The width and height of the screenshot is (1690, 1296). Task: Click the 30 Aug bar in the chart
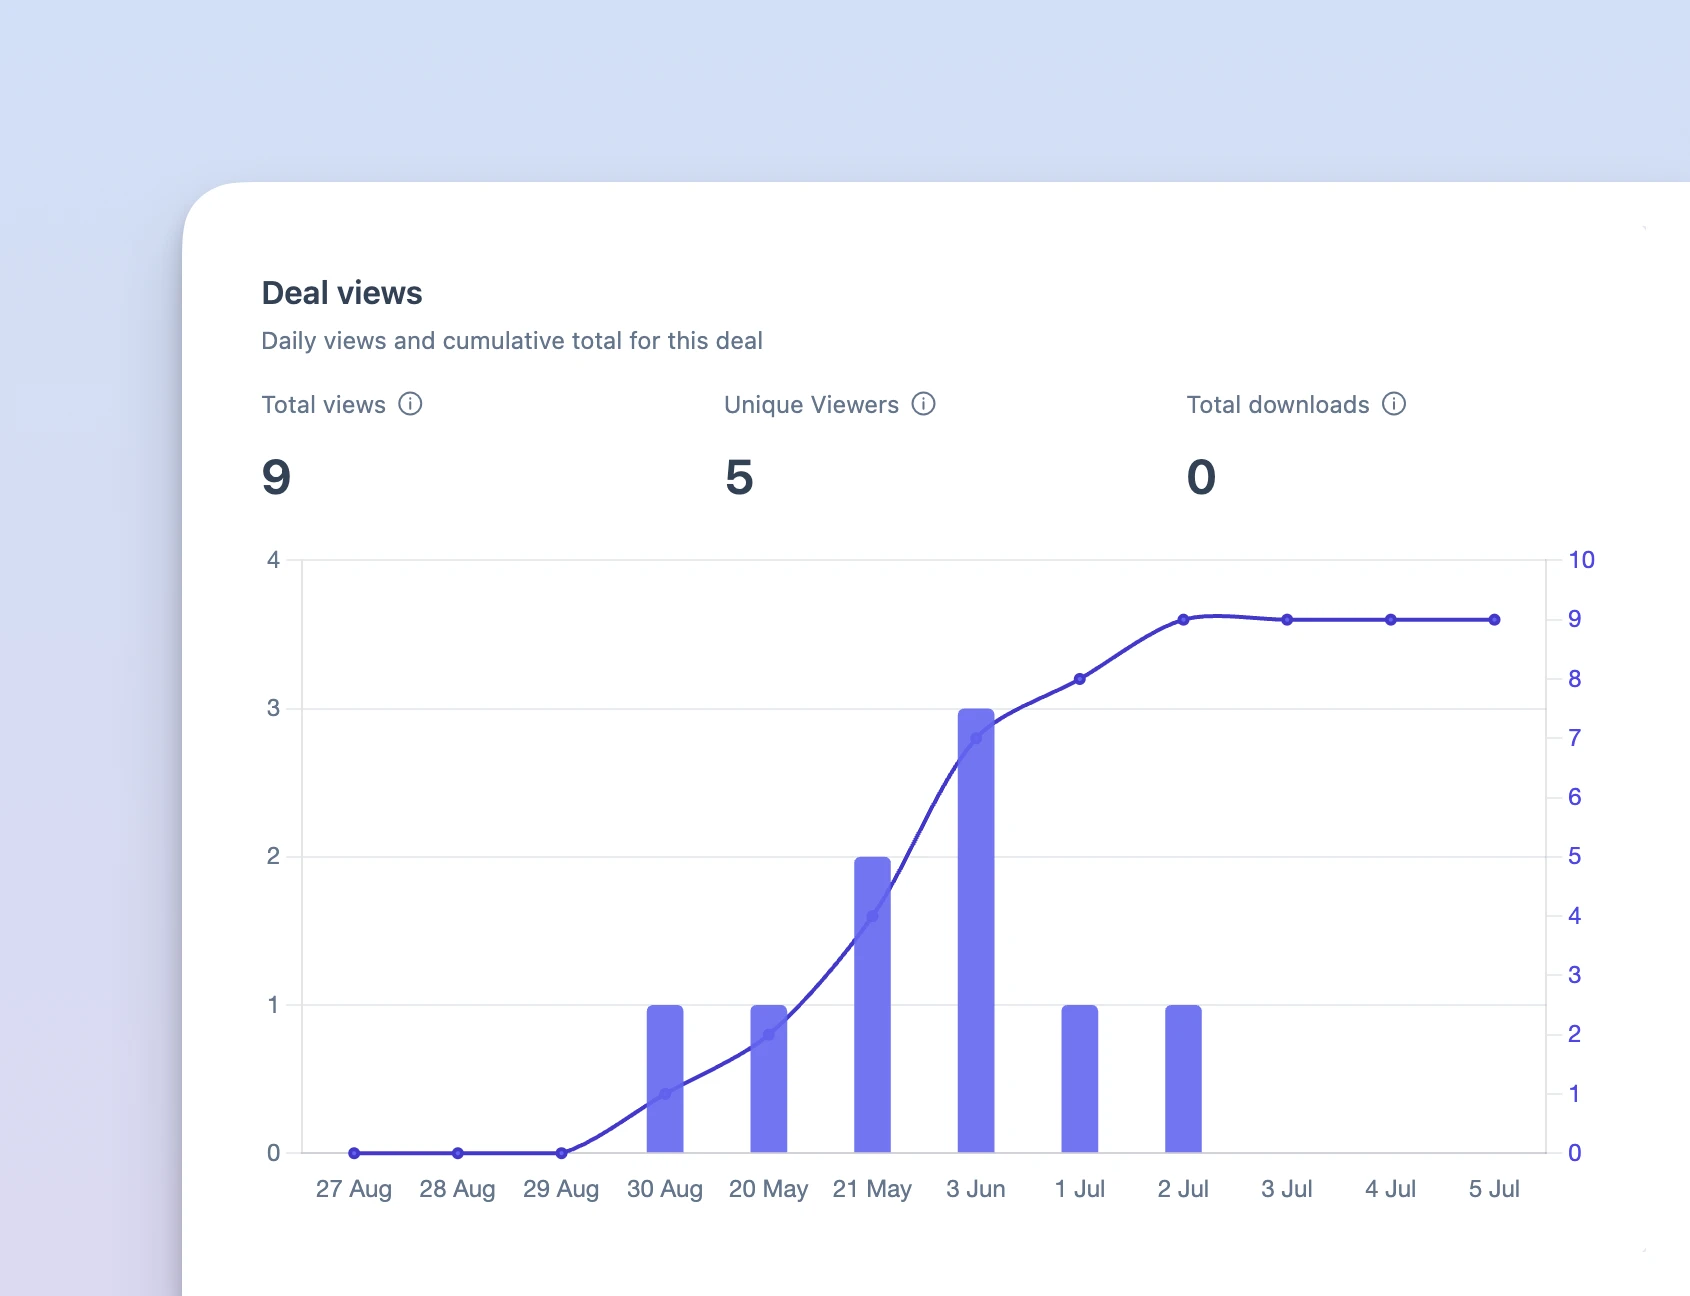point(665,1079)
